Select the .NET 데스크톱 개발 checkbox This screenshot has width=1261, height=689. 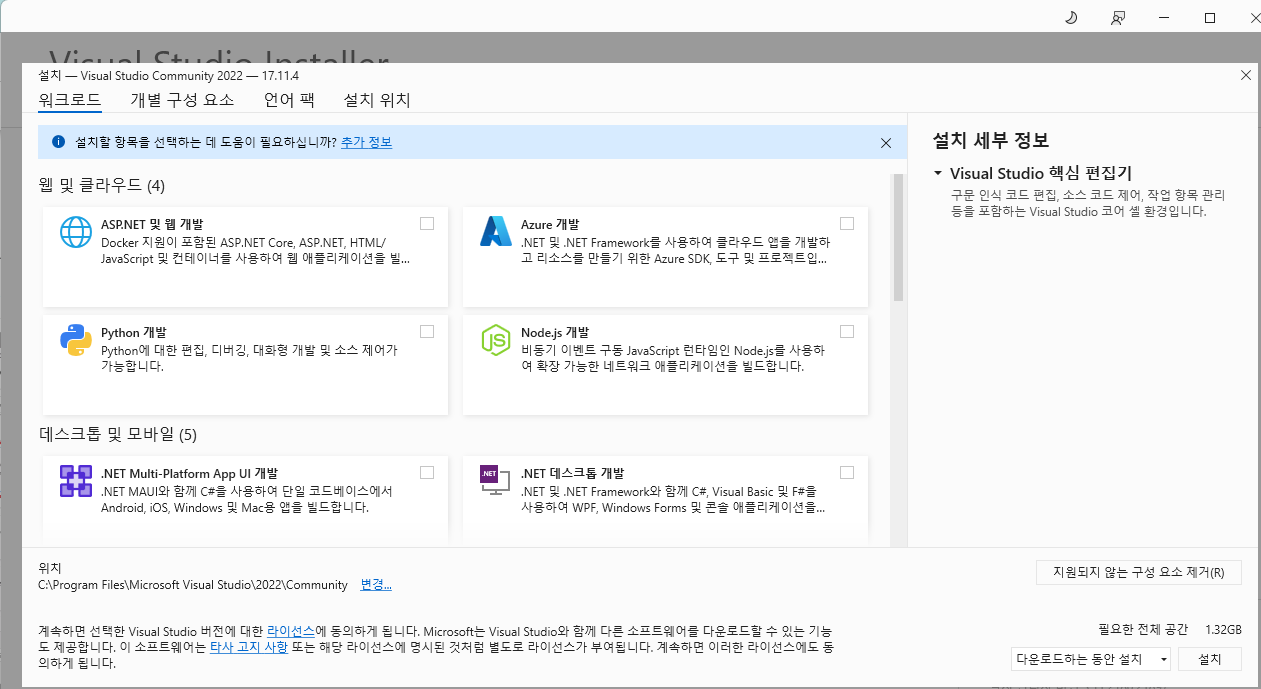[847, 472]
